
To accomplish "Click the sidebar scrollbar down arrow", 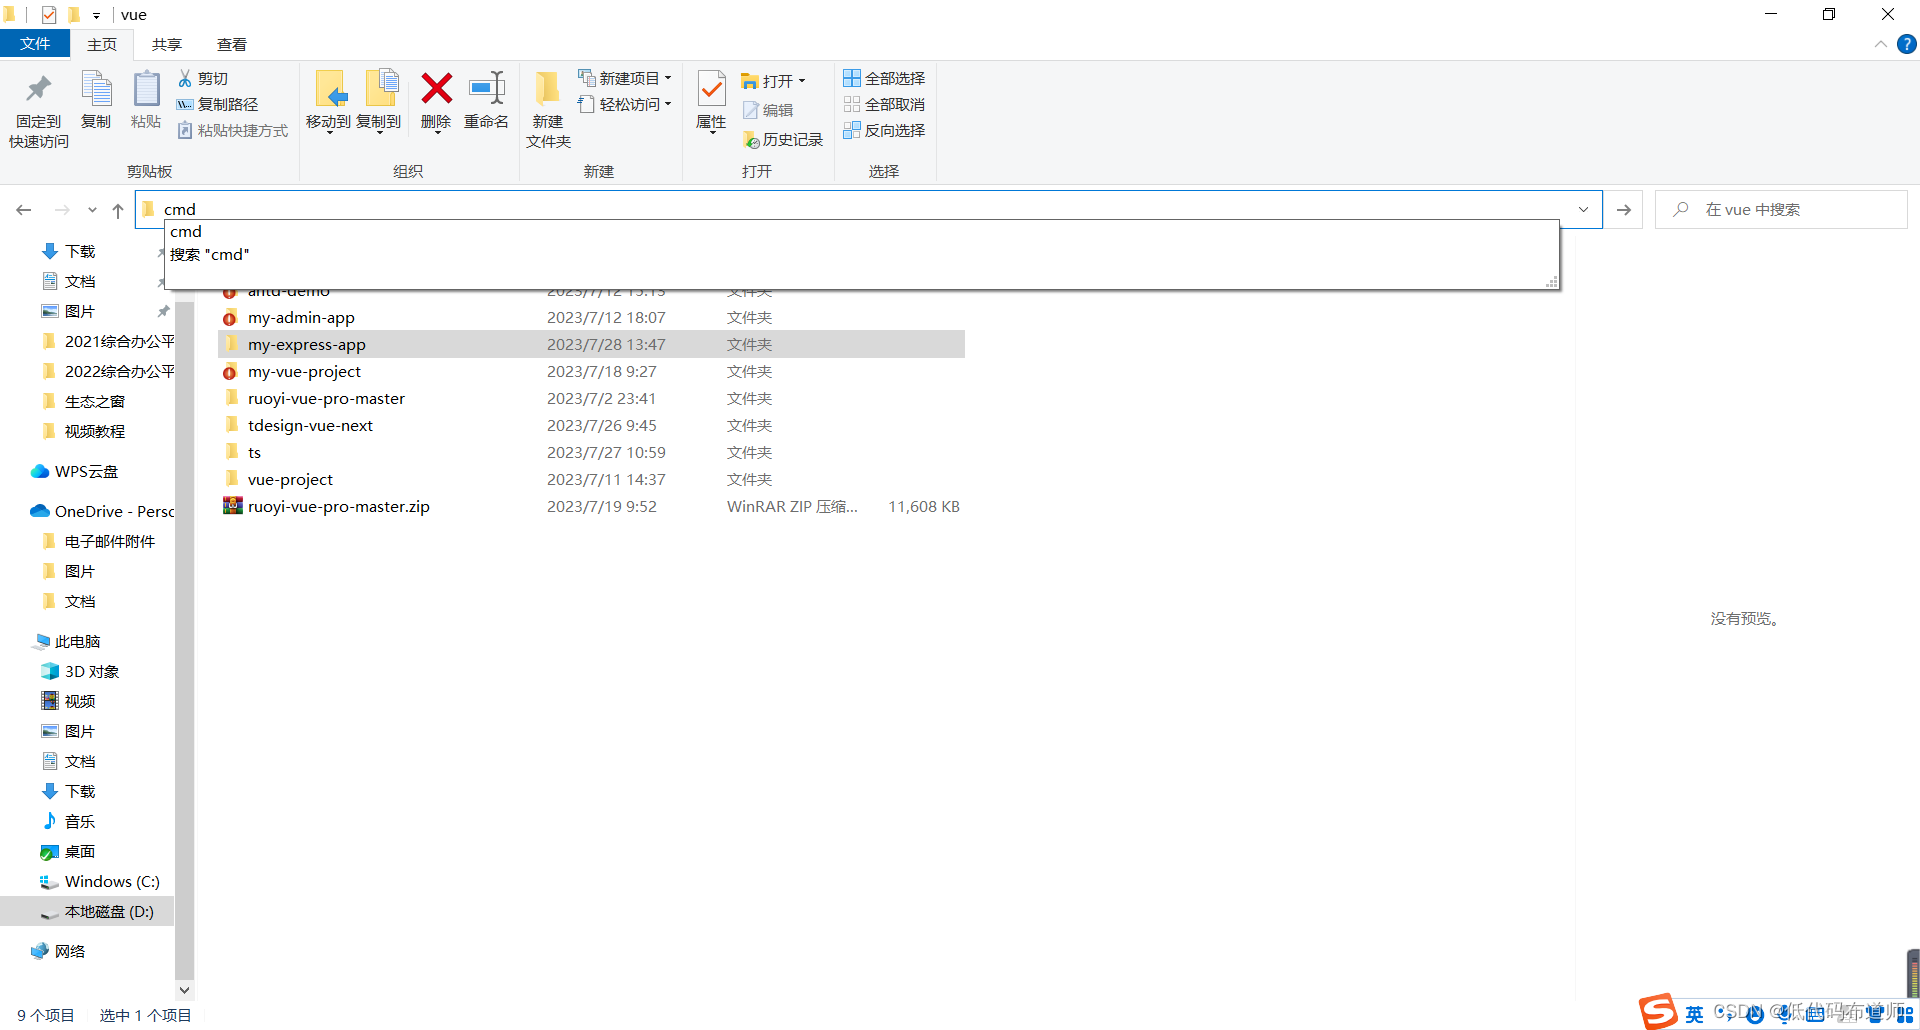I will pos(184,990).
